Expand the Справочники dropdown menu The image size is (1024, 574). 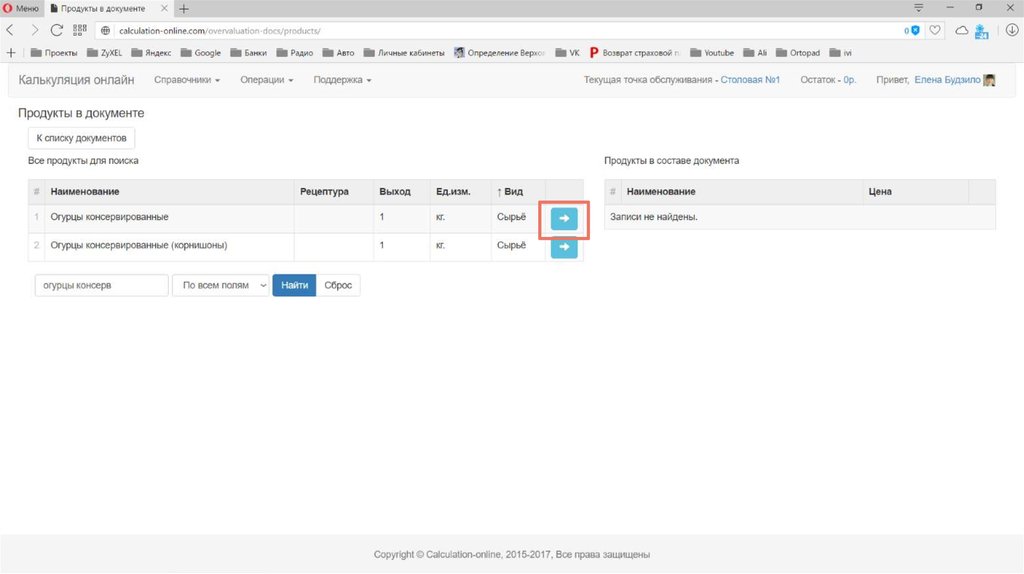pyautogui.click(x=187, y=80)
